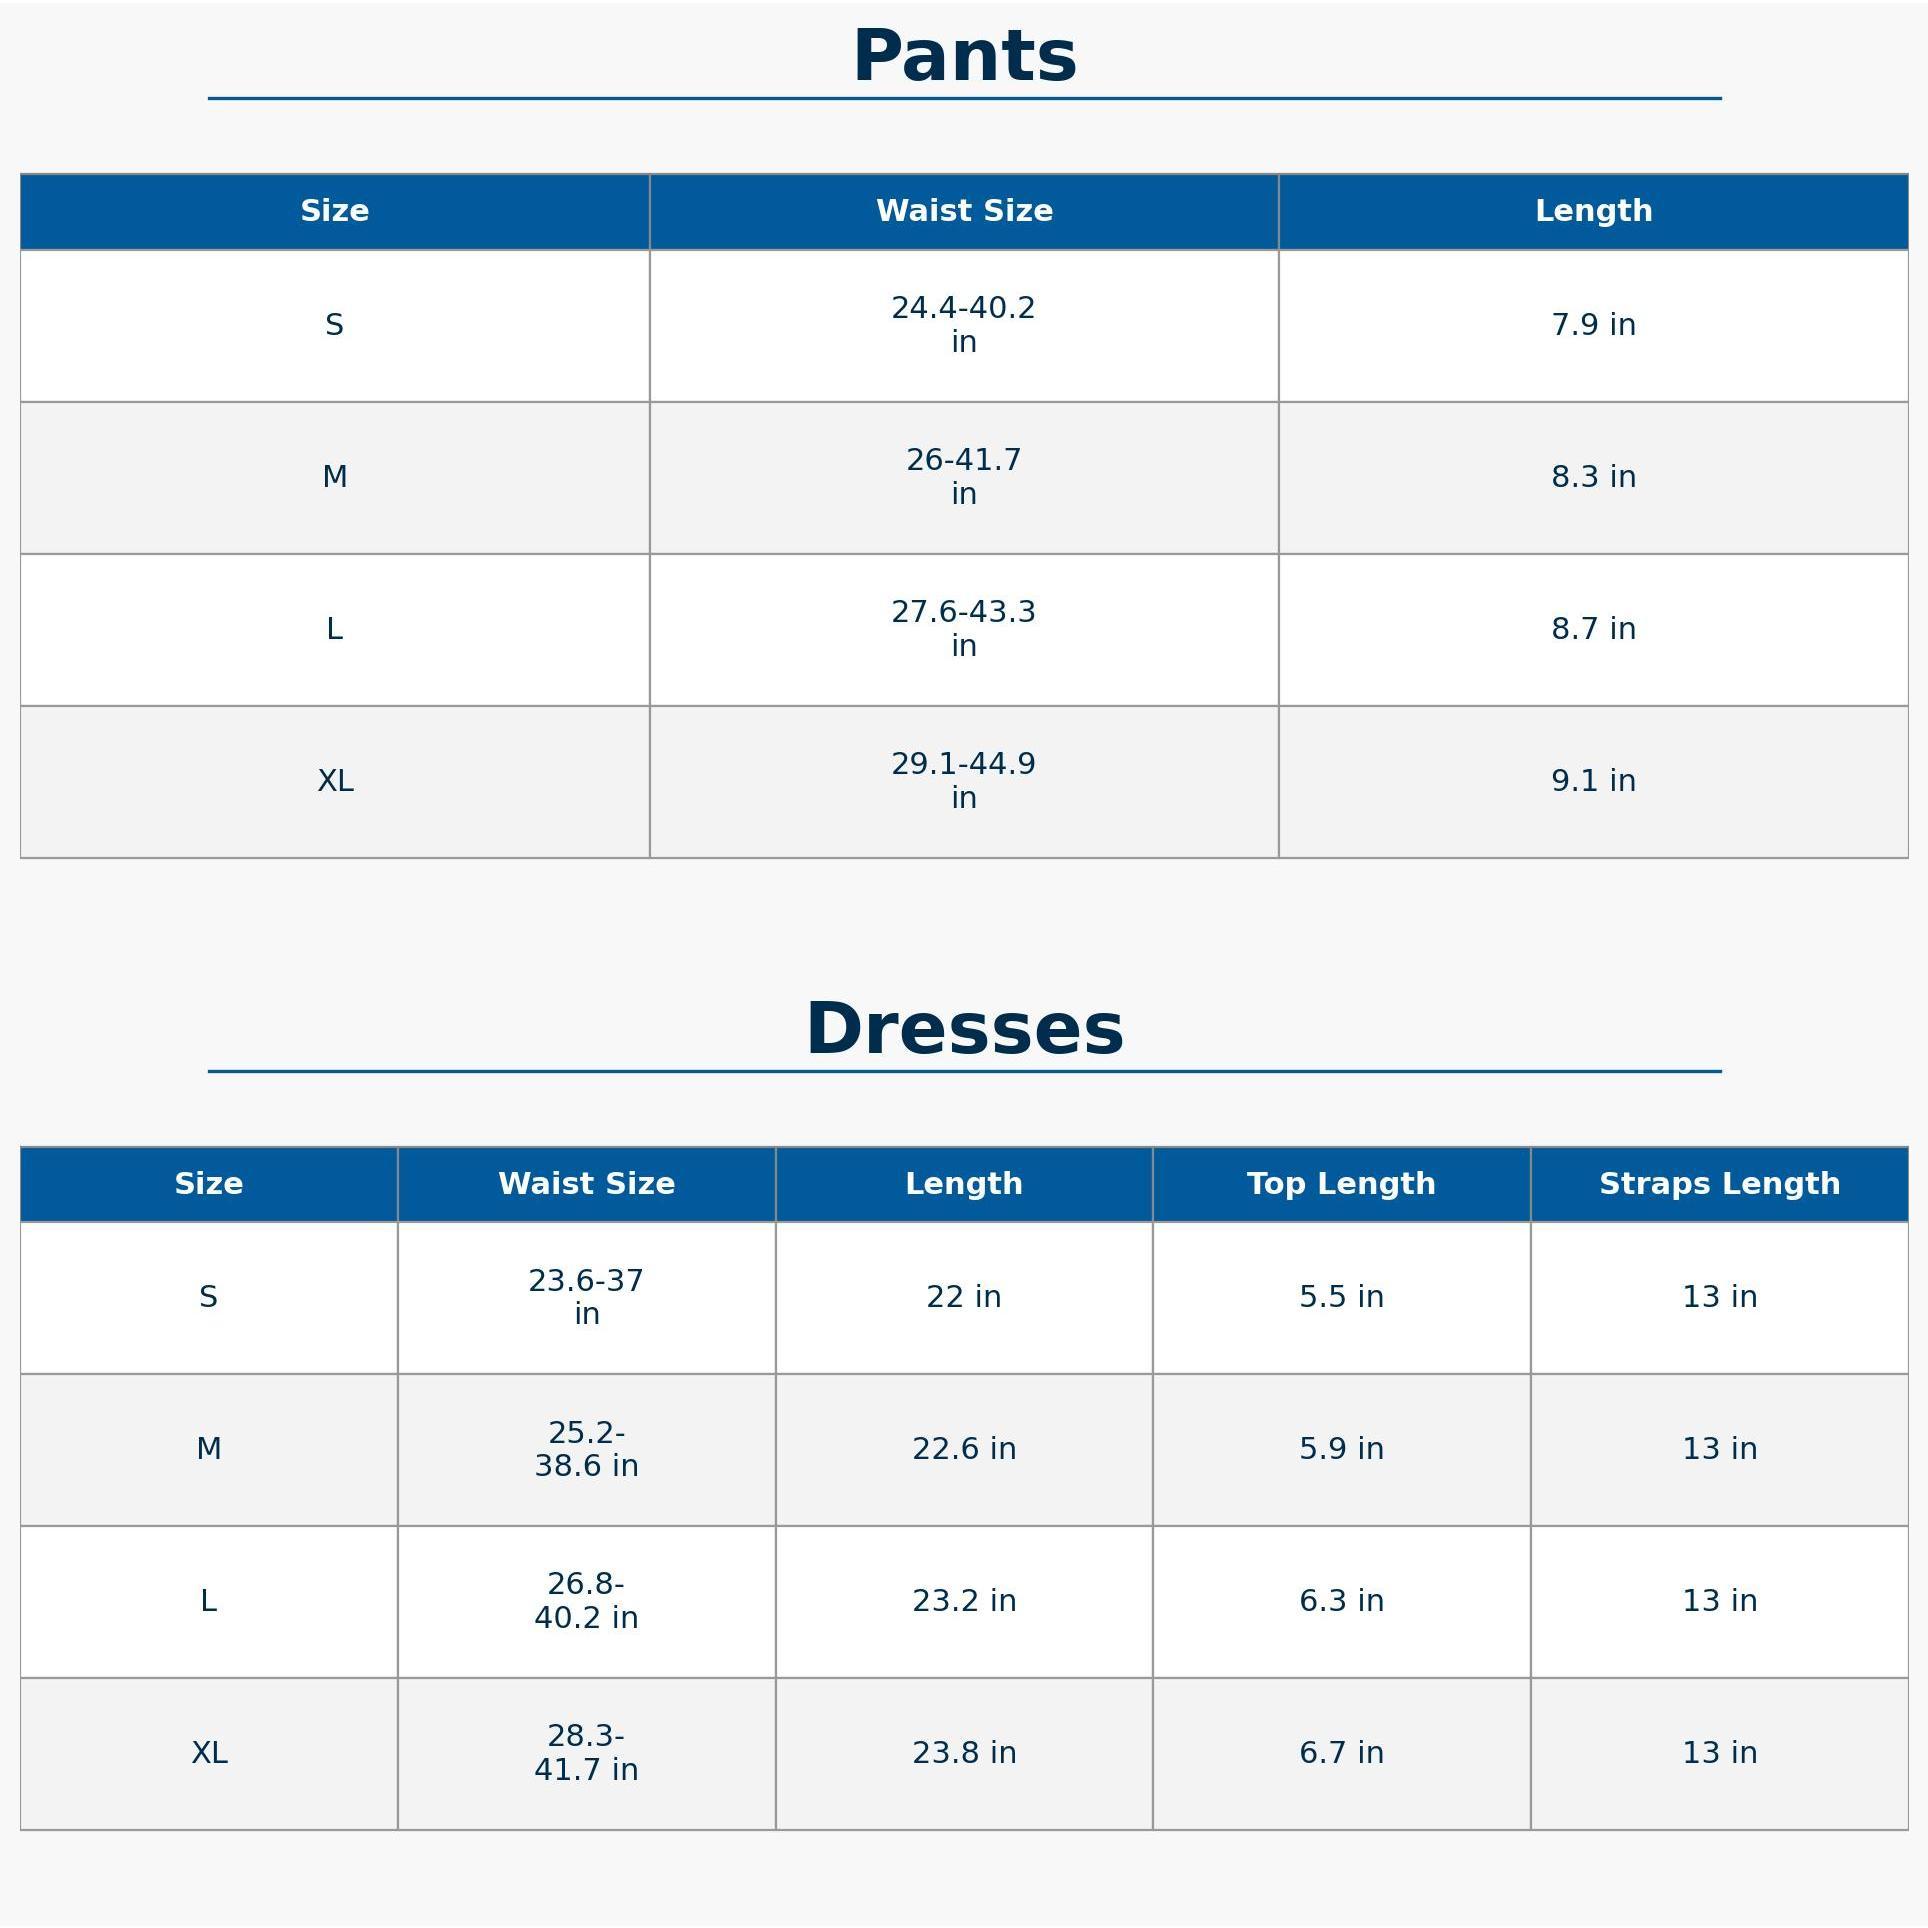1928x1928 pixels.
Task: Select the M size cell in Dresses table
Action: pyautogui.click(x=209, y=1449)
